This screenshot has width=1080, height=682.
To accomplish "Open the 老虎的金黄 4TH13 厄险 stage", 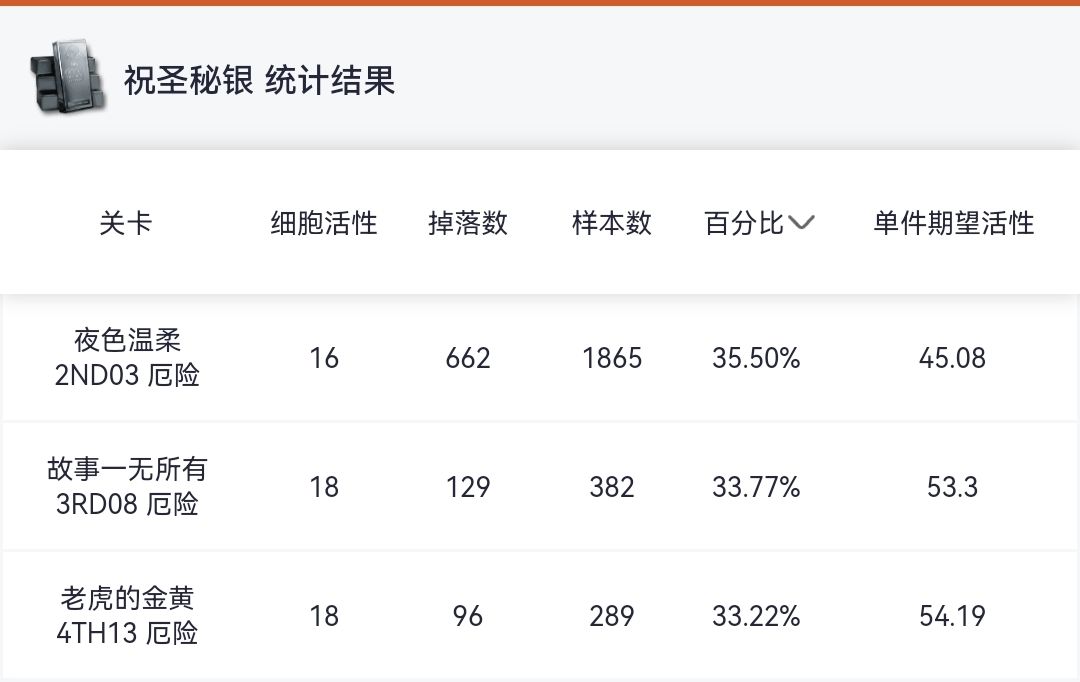I will (x=127, y=615).
